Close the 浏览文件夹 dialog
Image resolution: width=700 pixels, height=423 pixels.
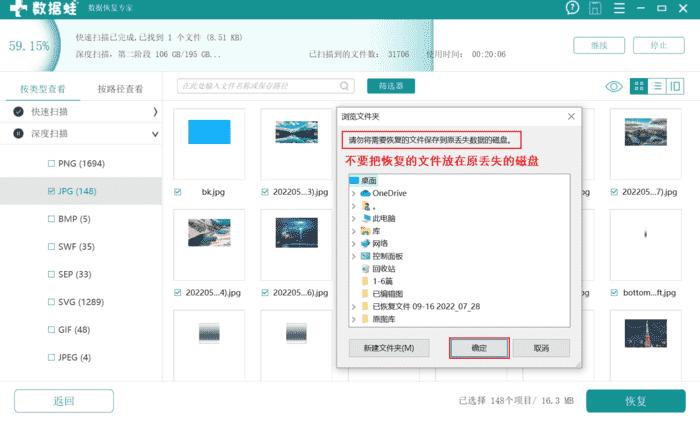coord(571,116)
